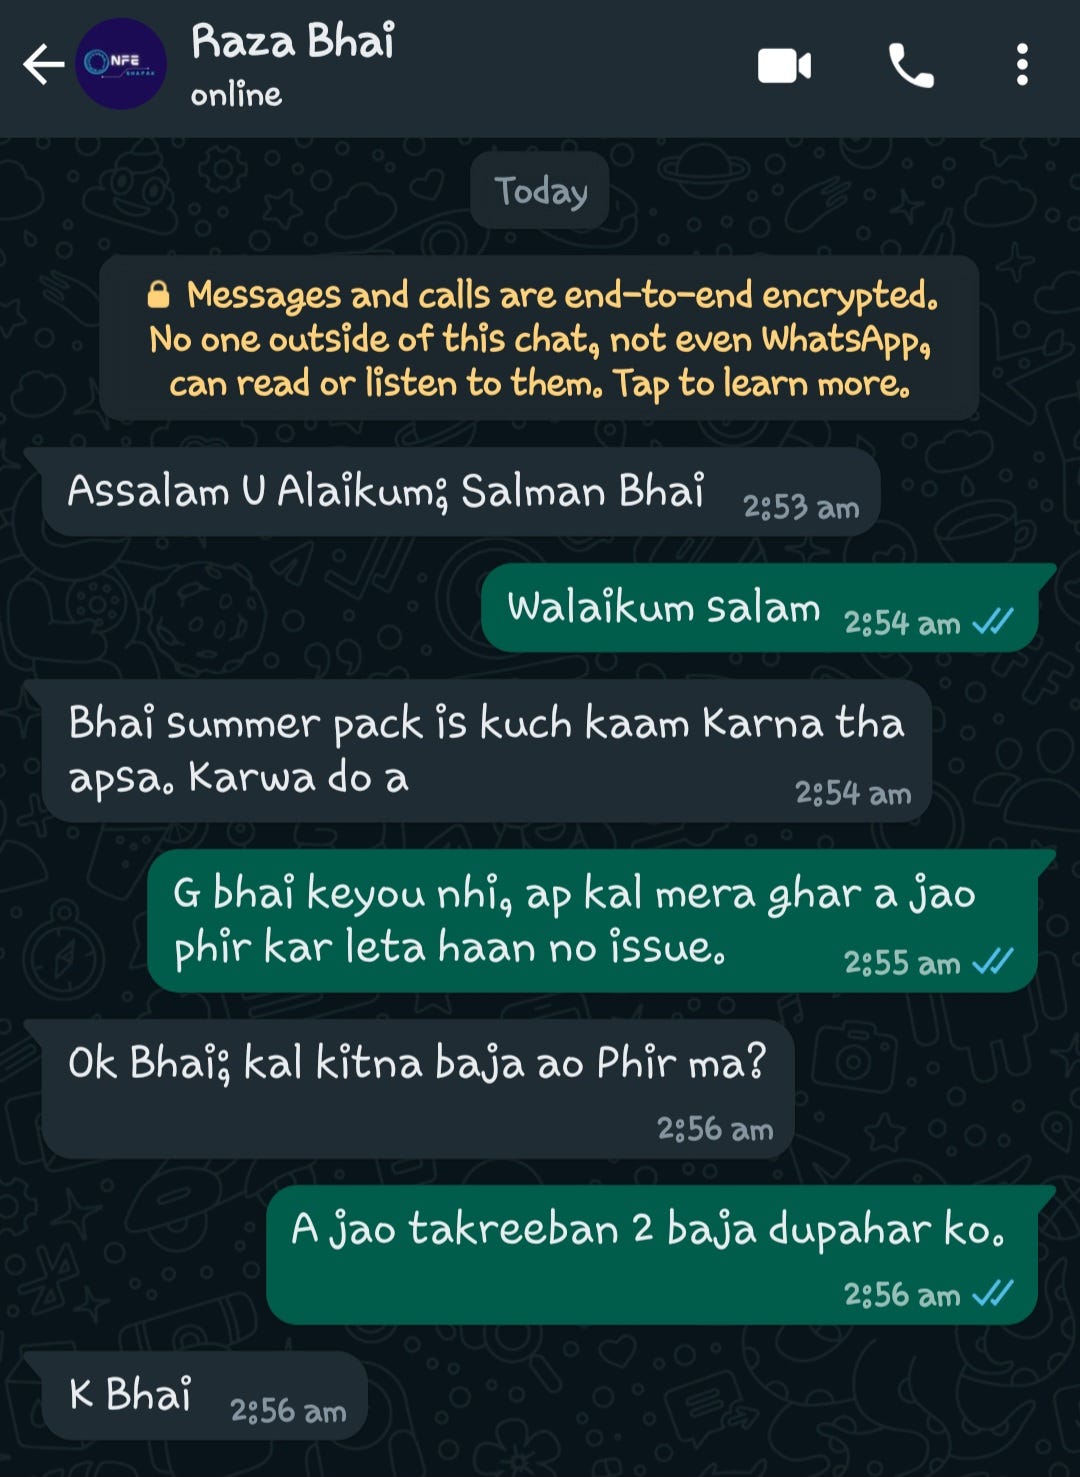Select the G bhai keyou nhi message
1080x1477 pixels.
coord(592,921)
